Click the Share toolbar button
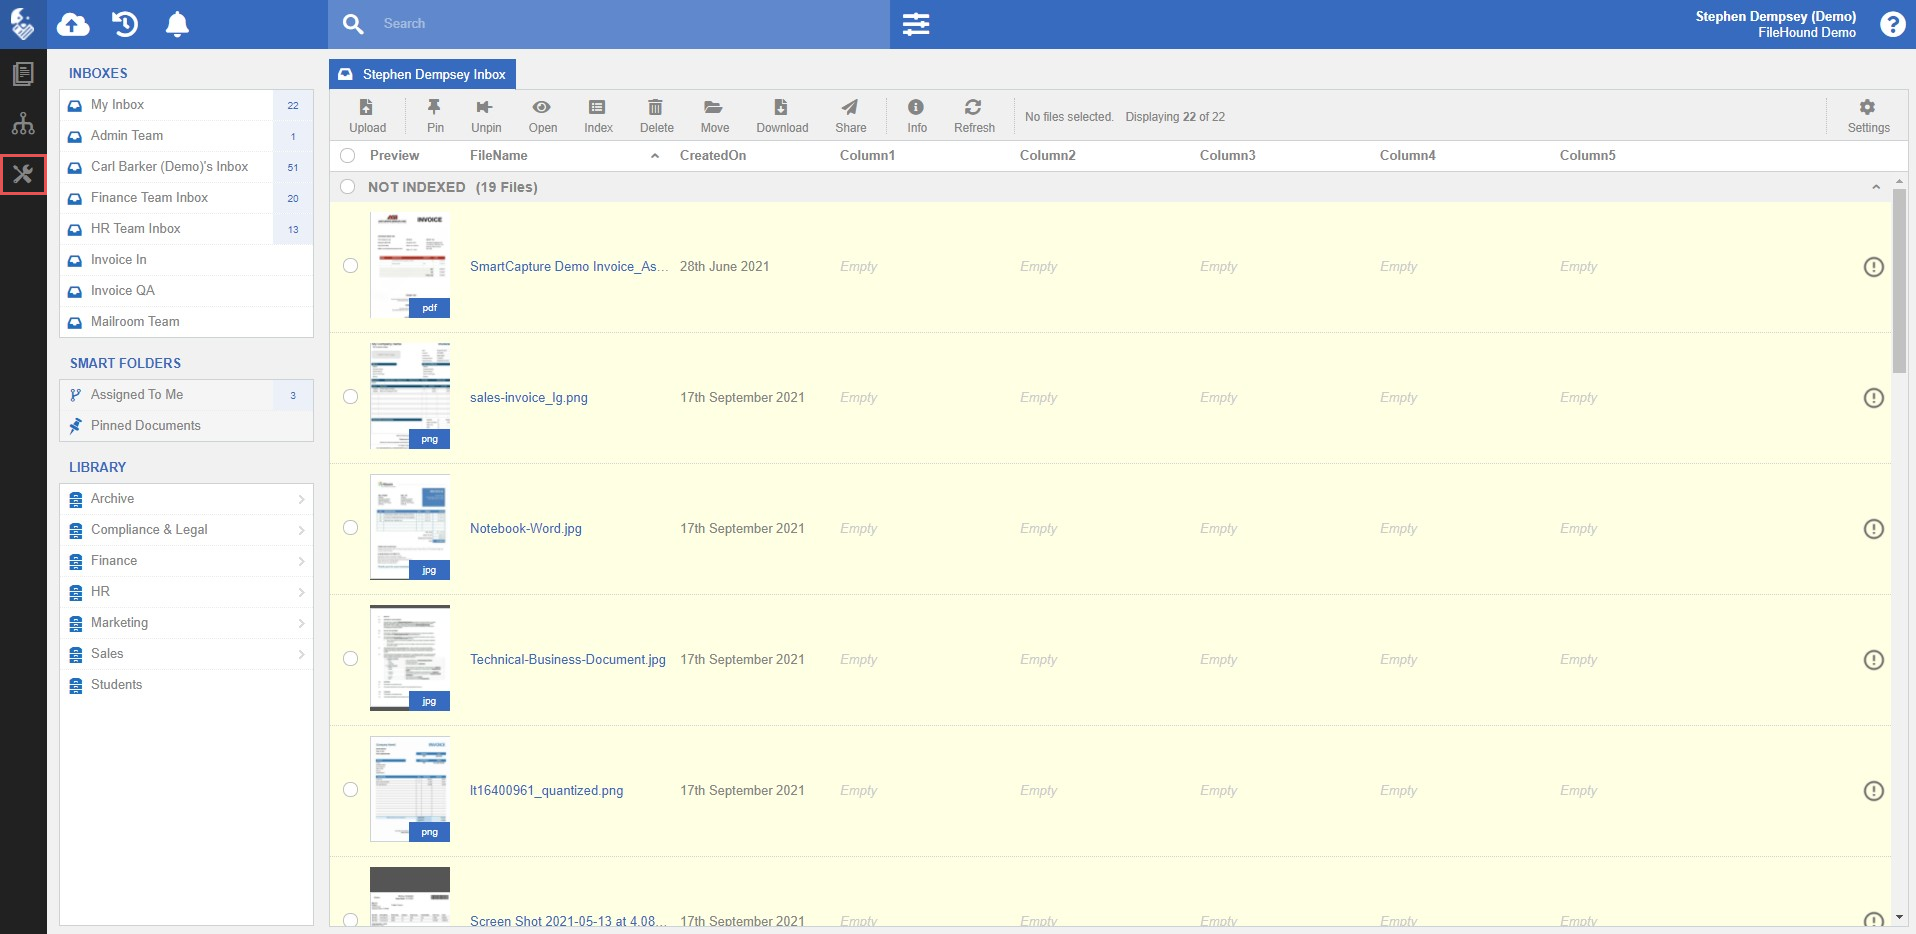1916x934 pixels. point(850,116)
